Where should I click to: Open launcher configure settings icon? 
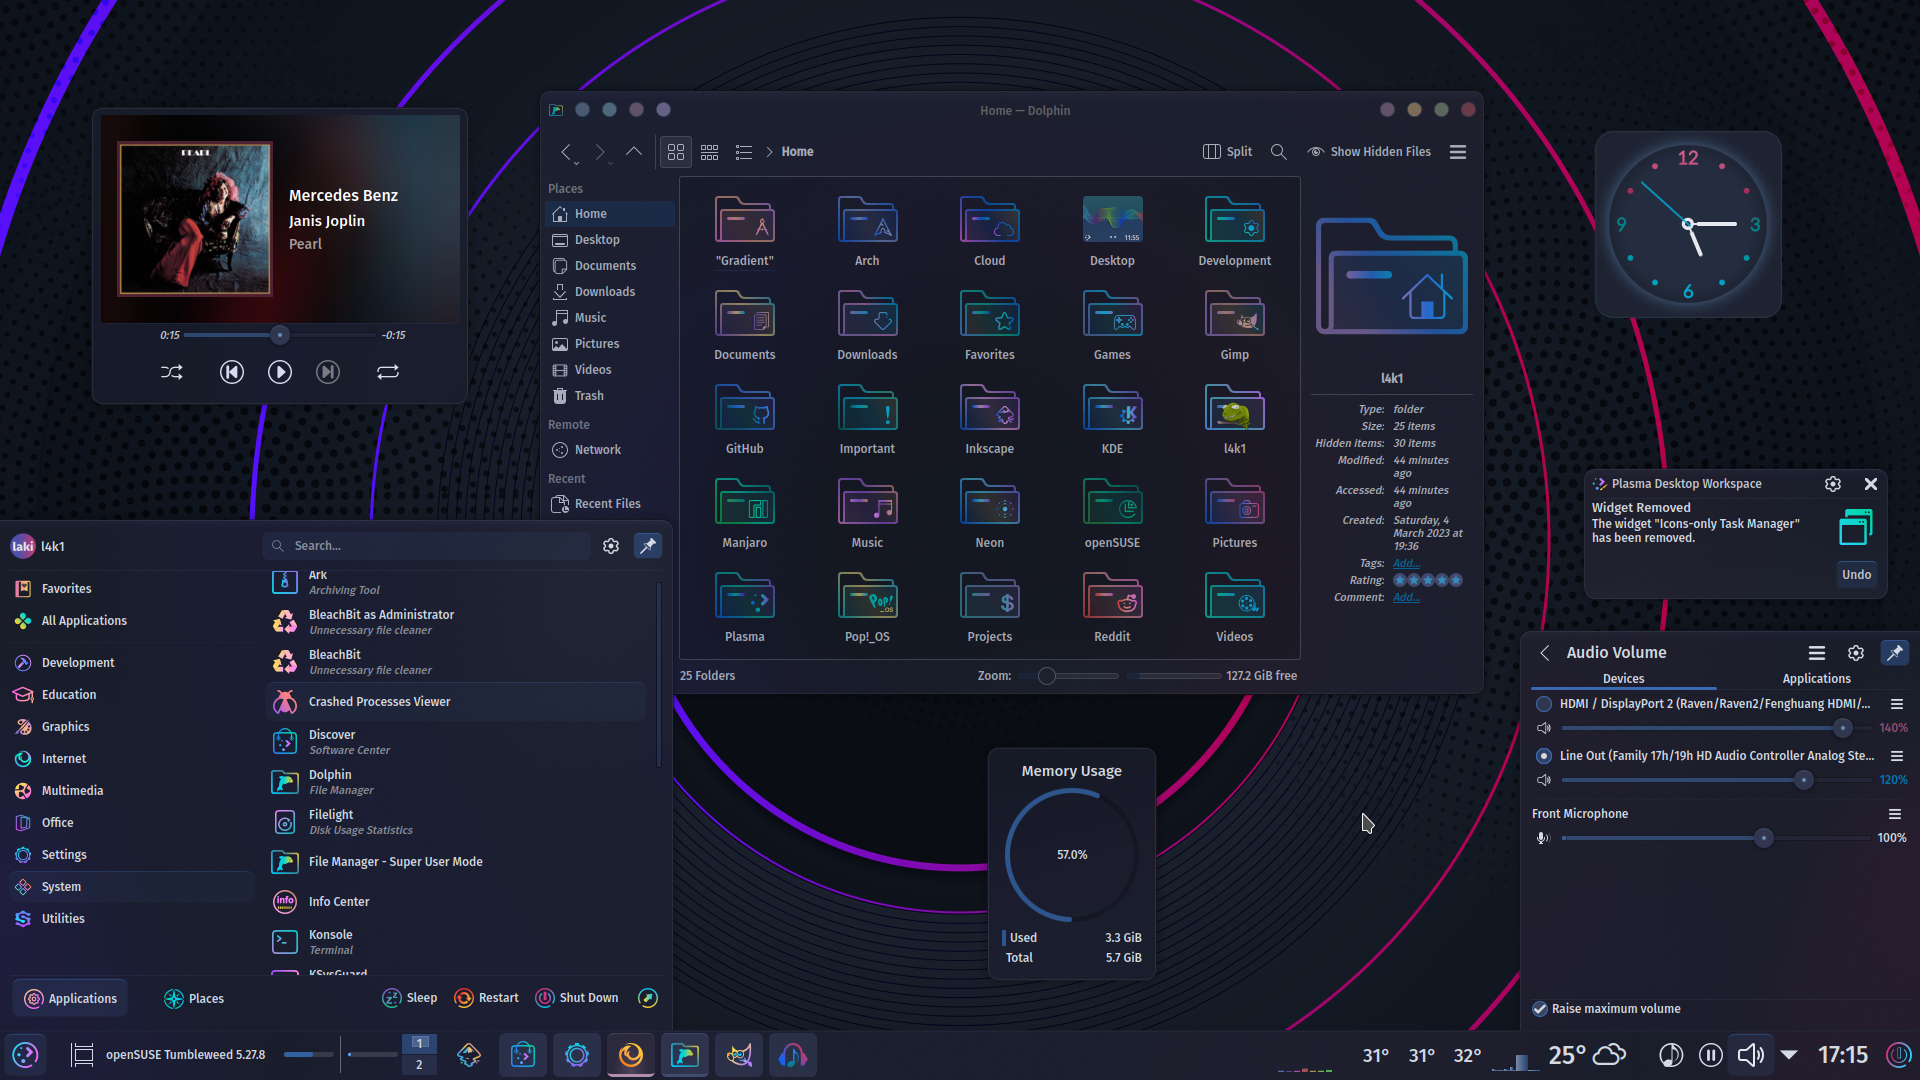611,546
